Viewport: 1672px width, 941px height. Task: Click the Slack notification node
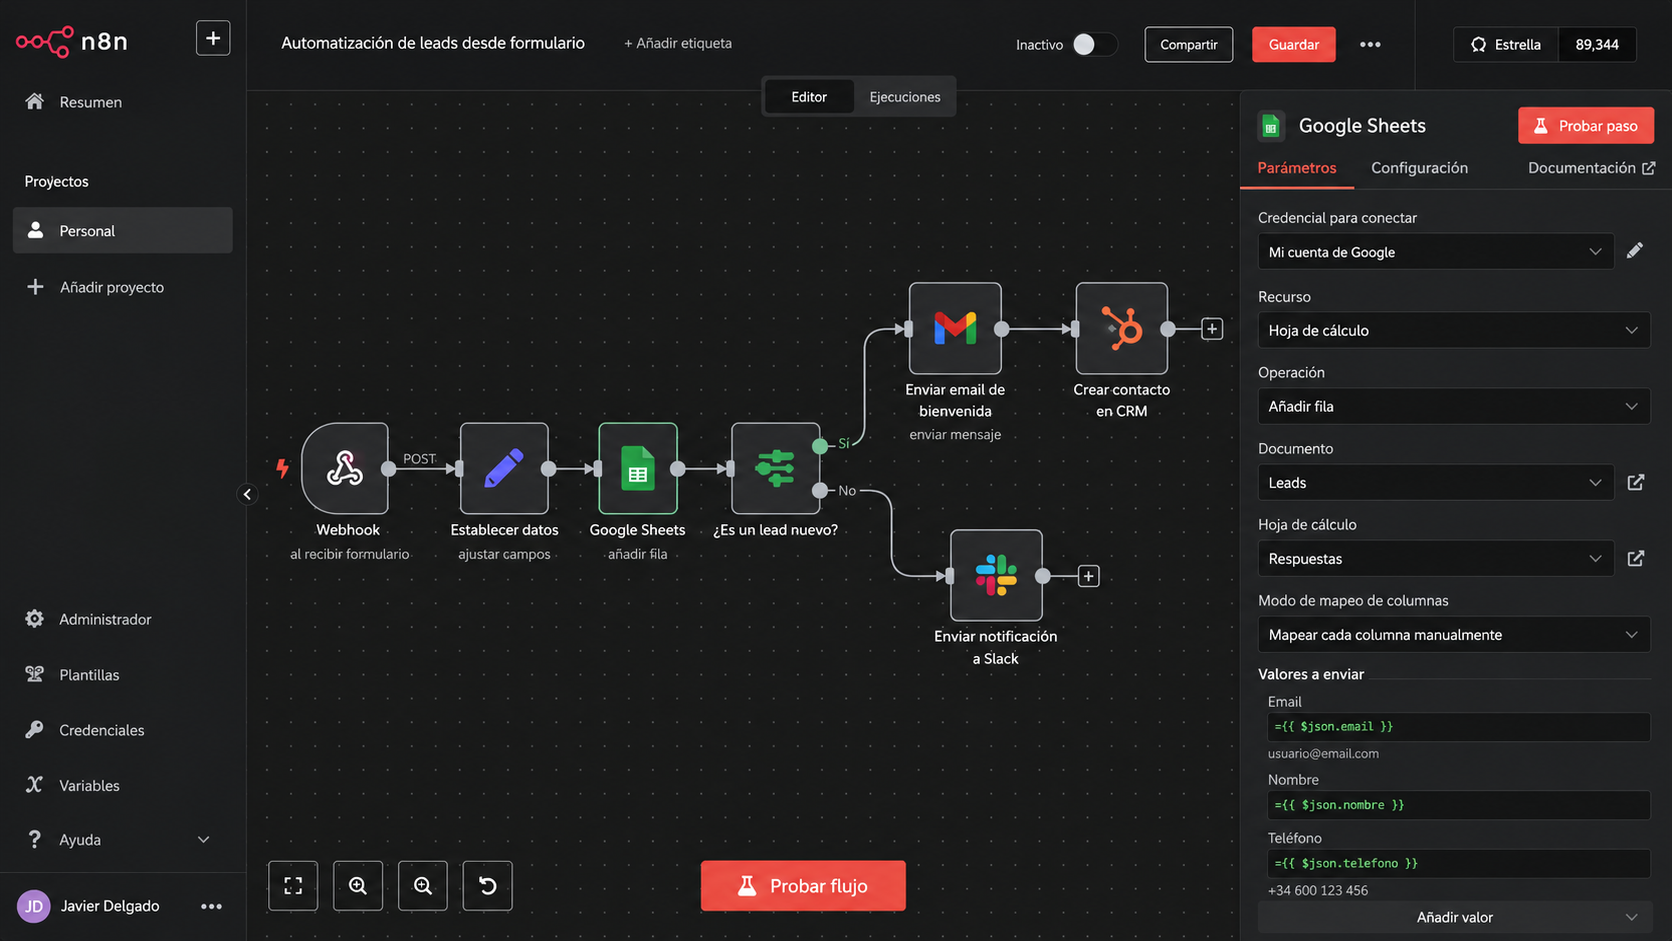tap(996, 575)
